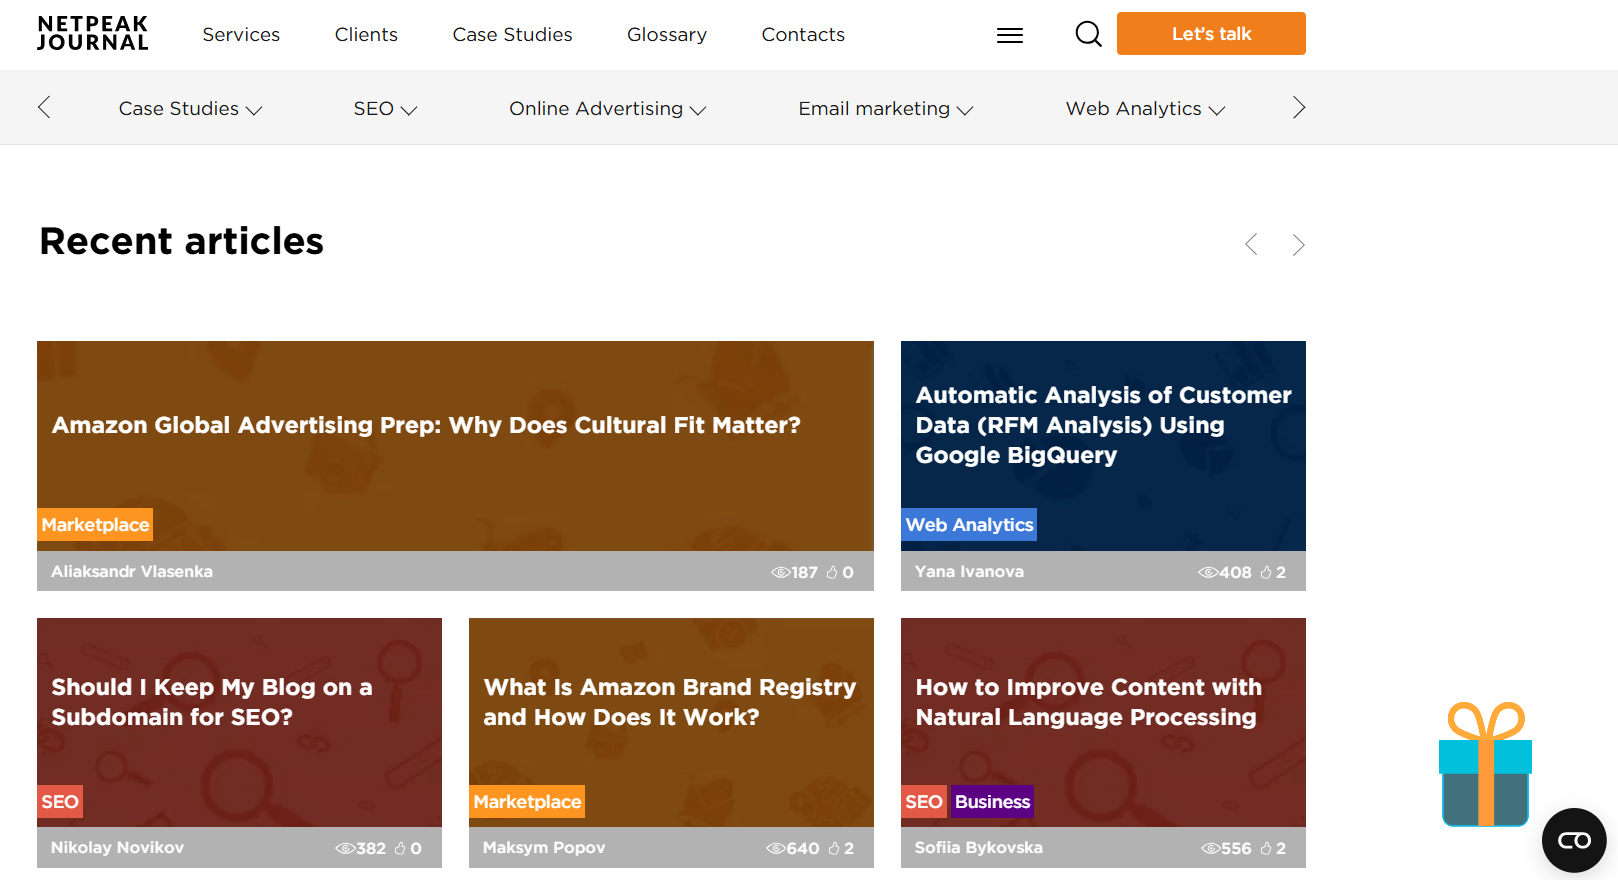Open the black chat bubble widget
The image size is (1618, 880).
[x=1574, y=840]
